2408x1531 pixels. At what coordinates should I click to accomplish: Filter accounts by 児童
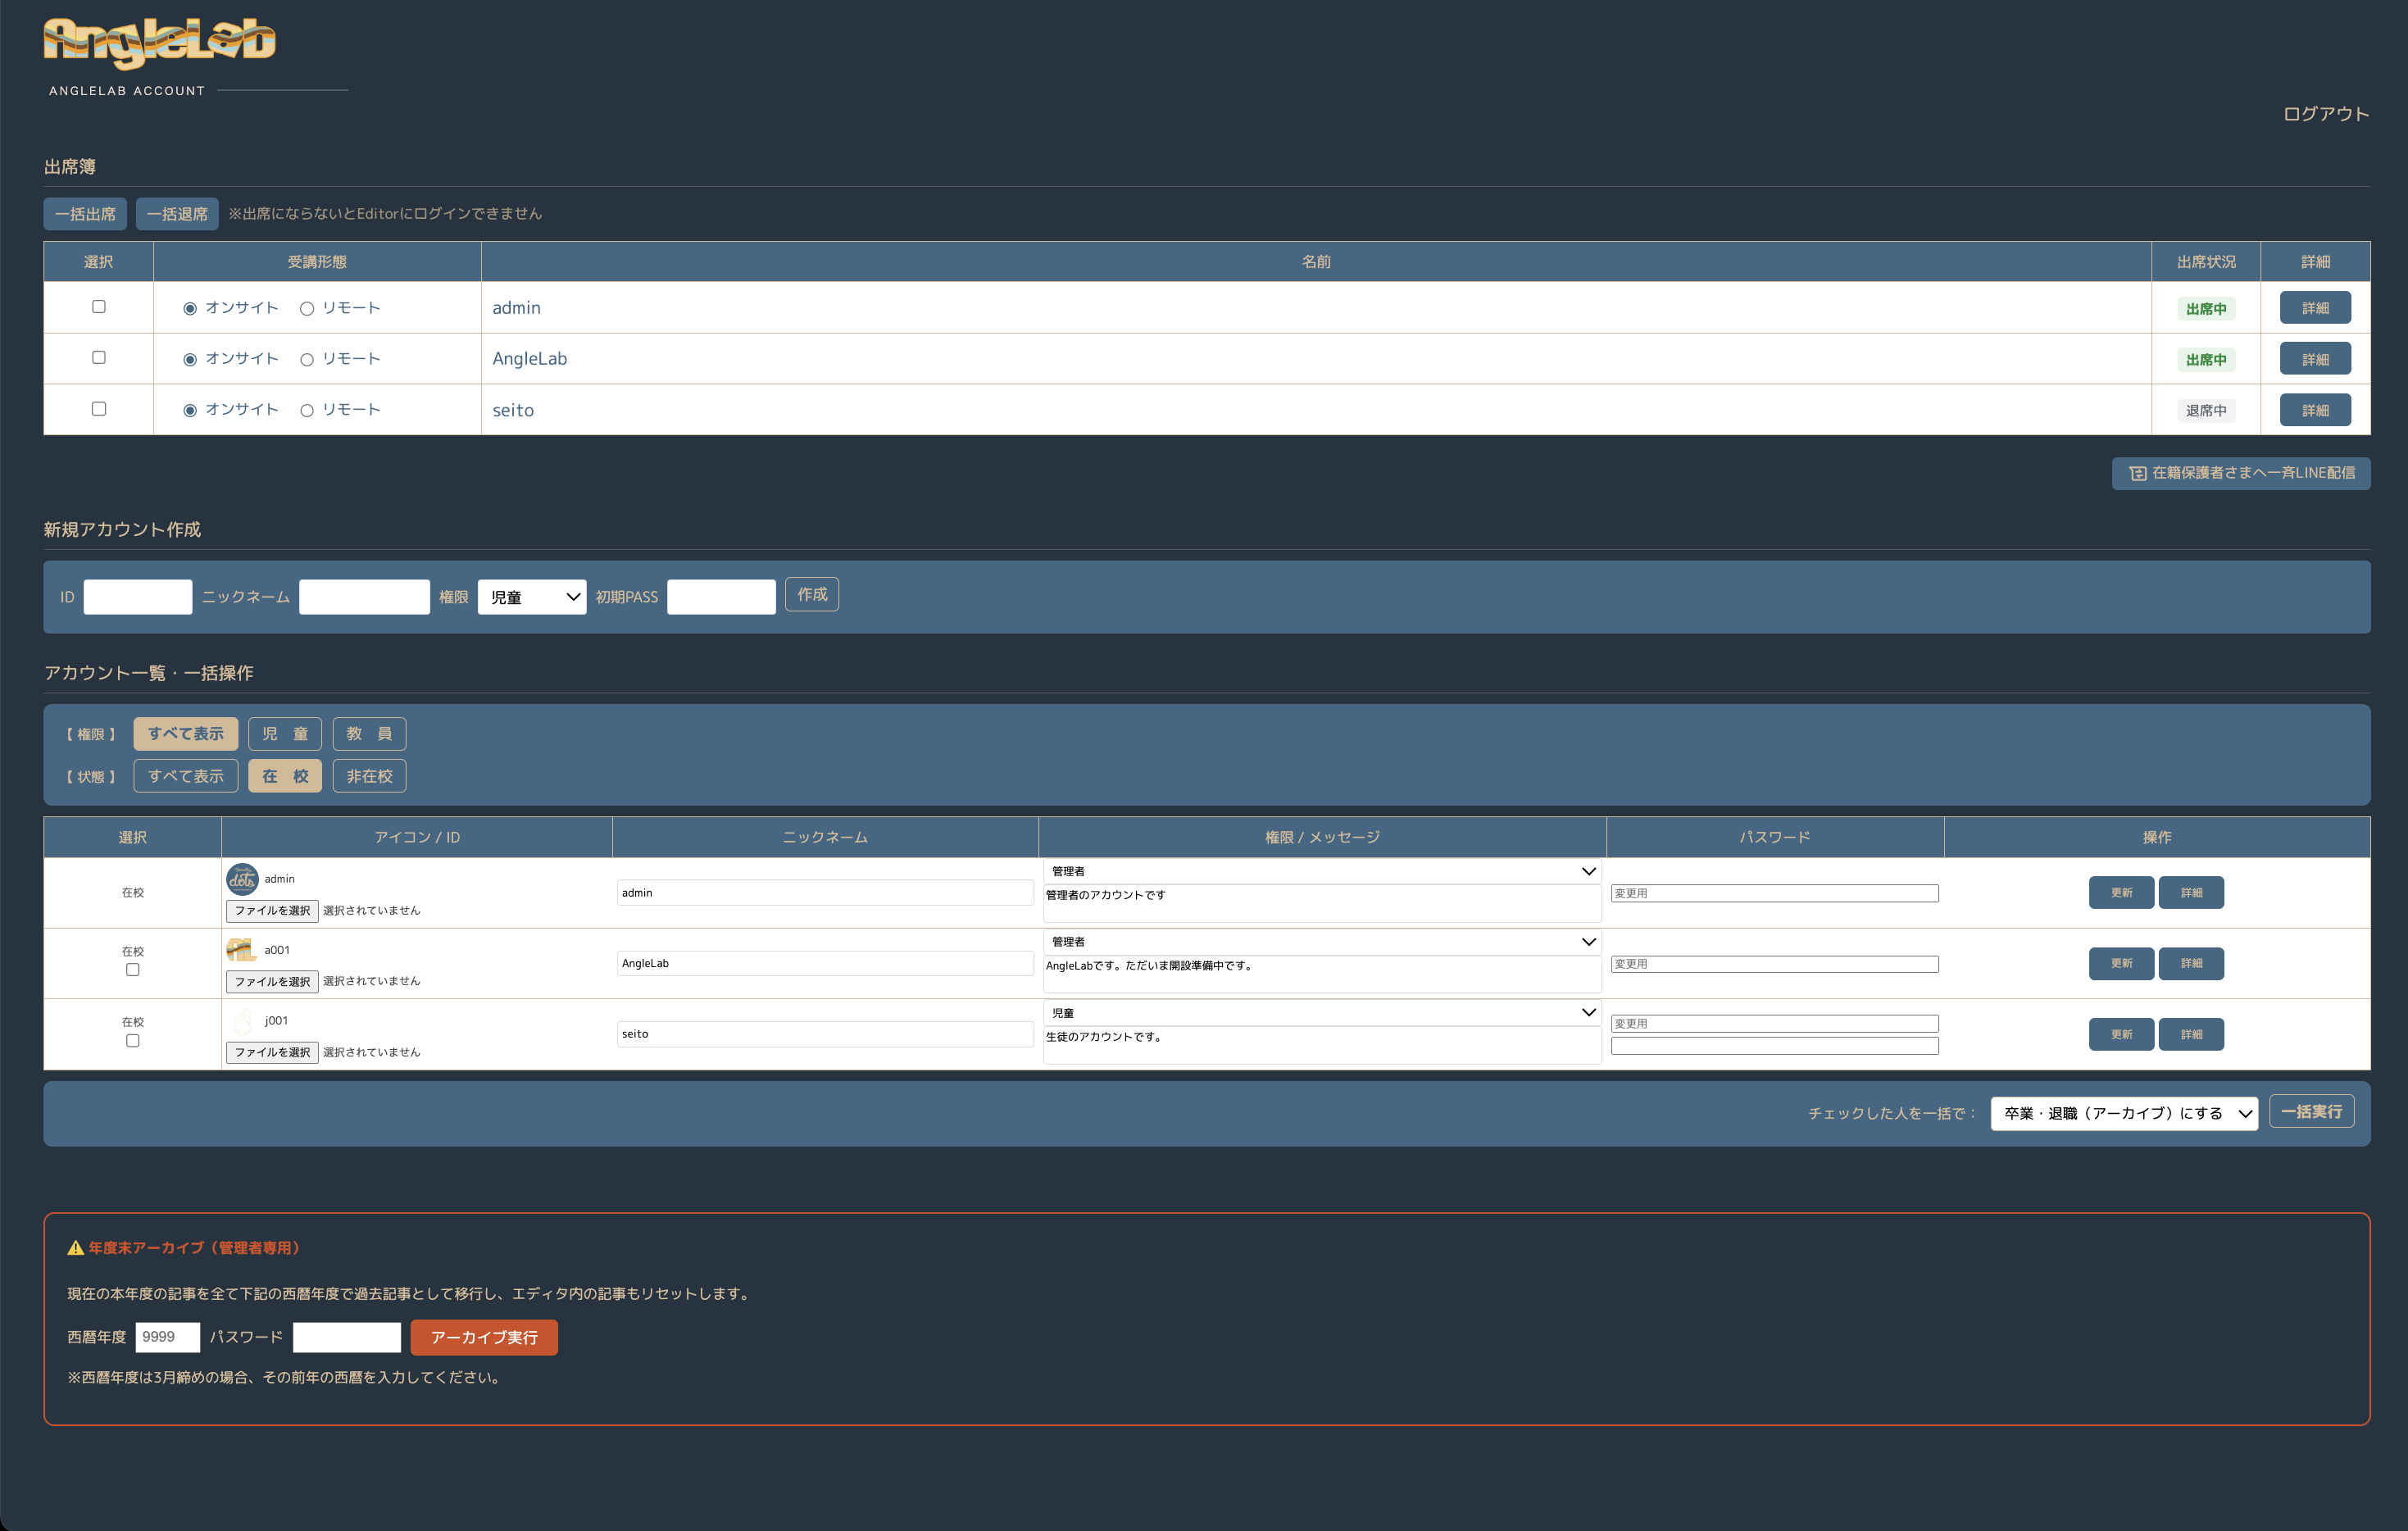(x=285, y=734)
